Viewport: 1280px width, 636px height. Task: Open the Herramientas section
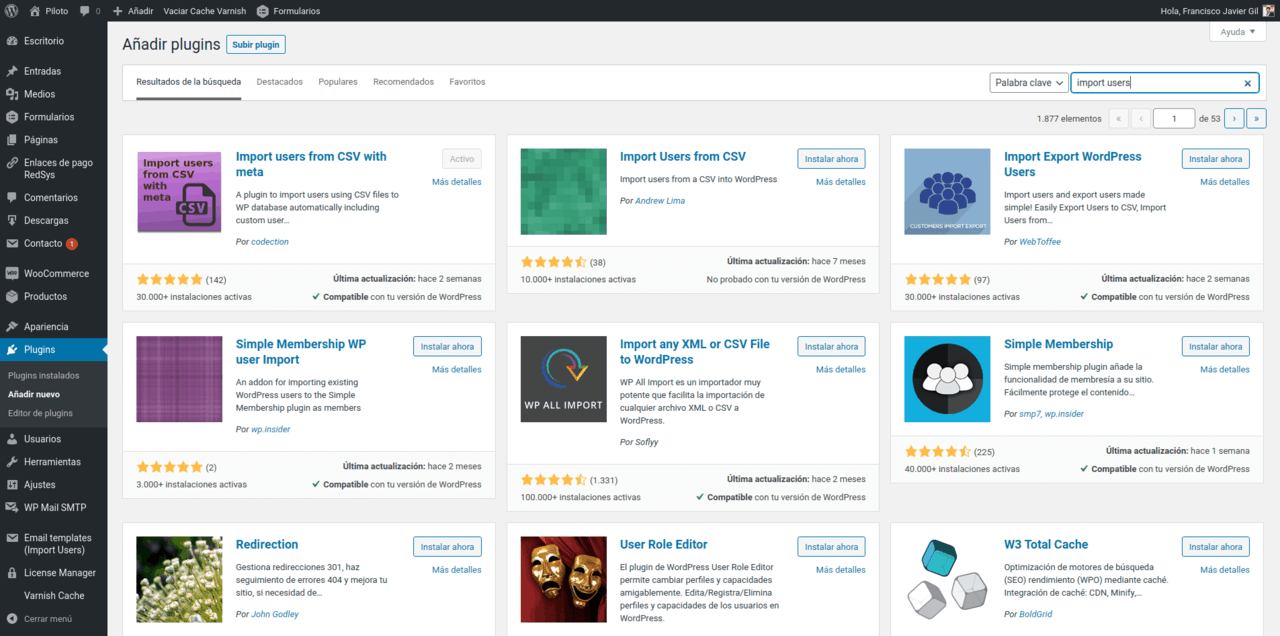pos(54,462)
